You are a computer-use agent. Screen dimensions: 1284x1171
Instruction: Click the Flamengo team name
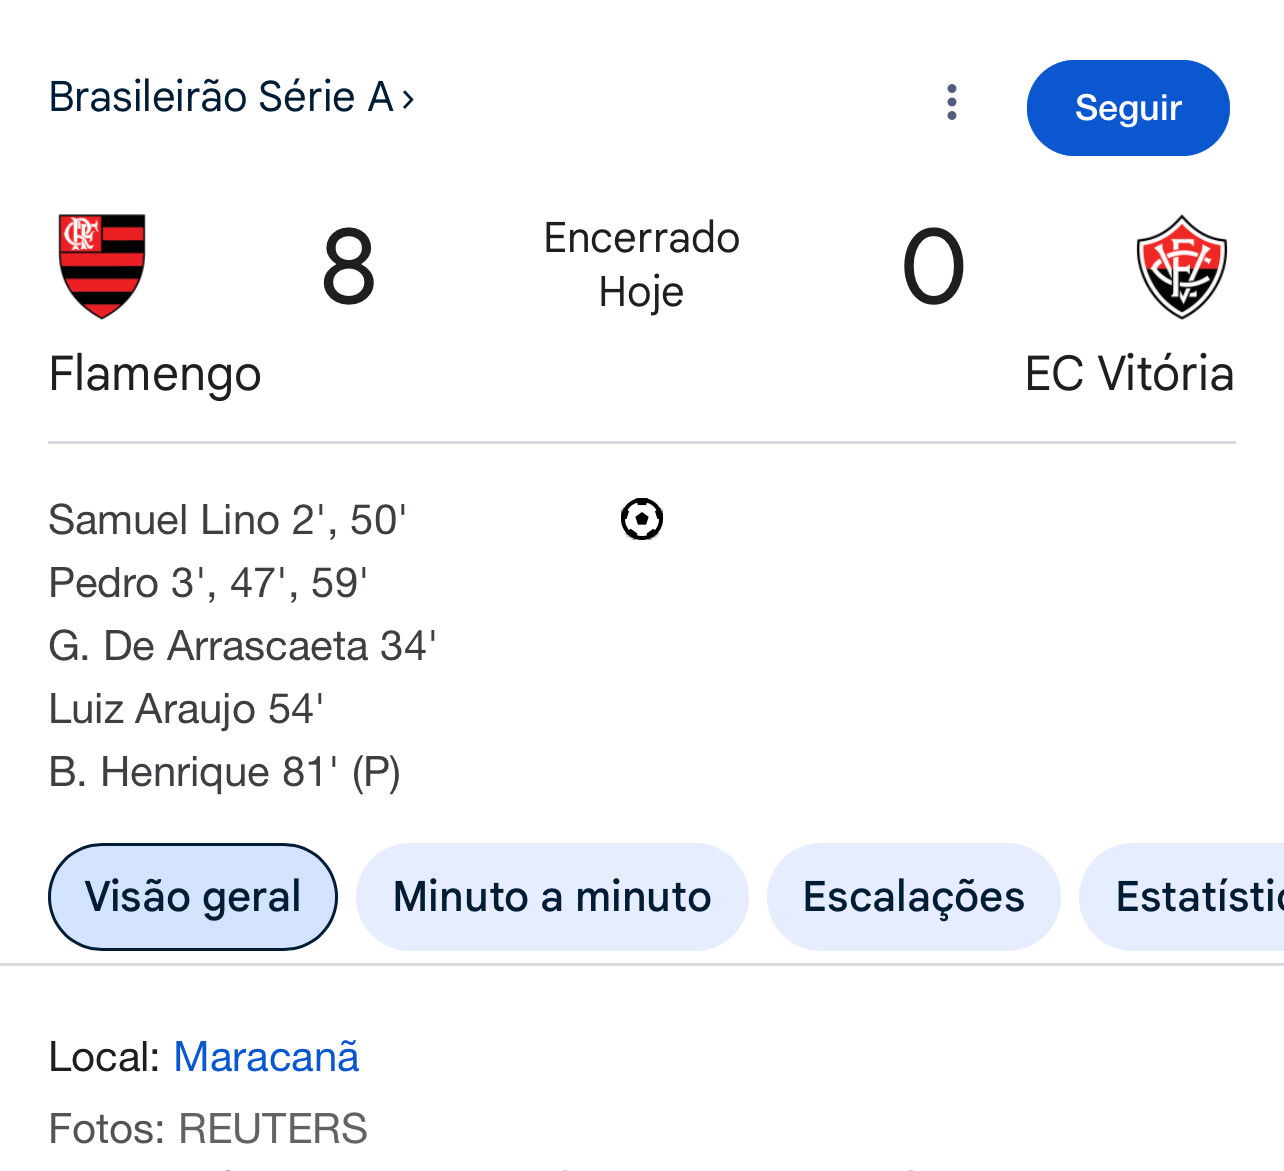click(x=155, y=375)
